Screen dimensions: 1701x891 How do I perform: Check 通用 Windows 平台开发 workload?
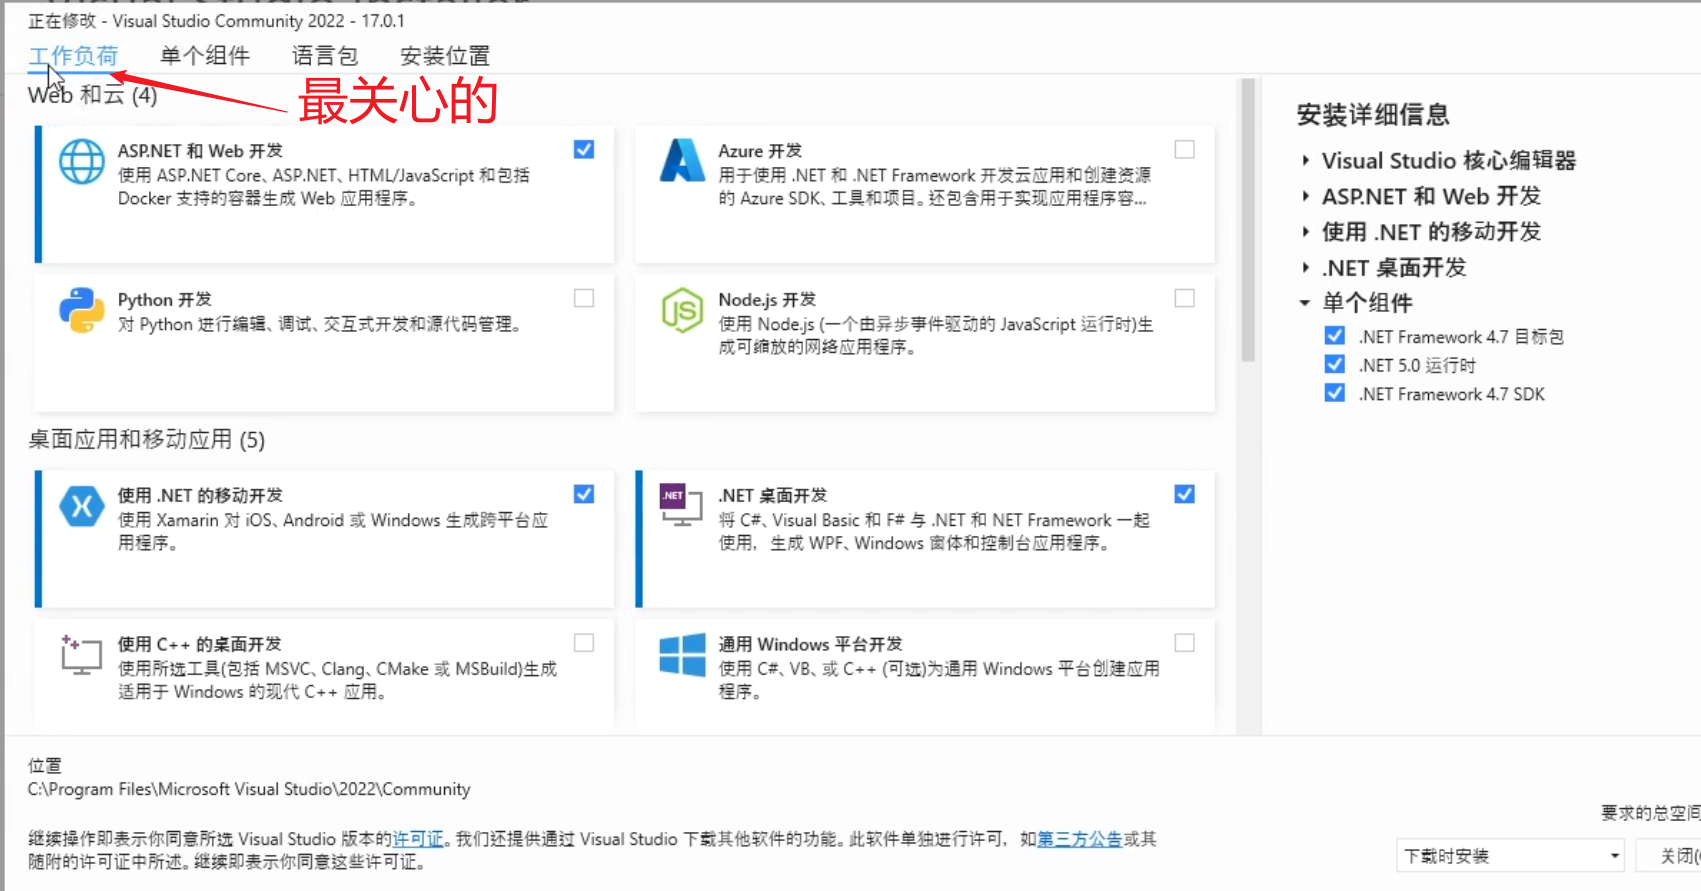tap(1184, 643)
